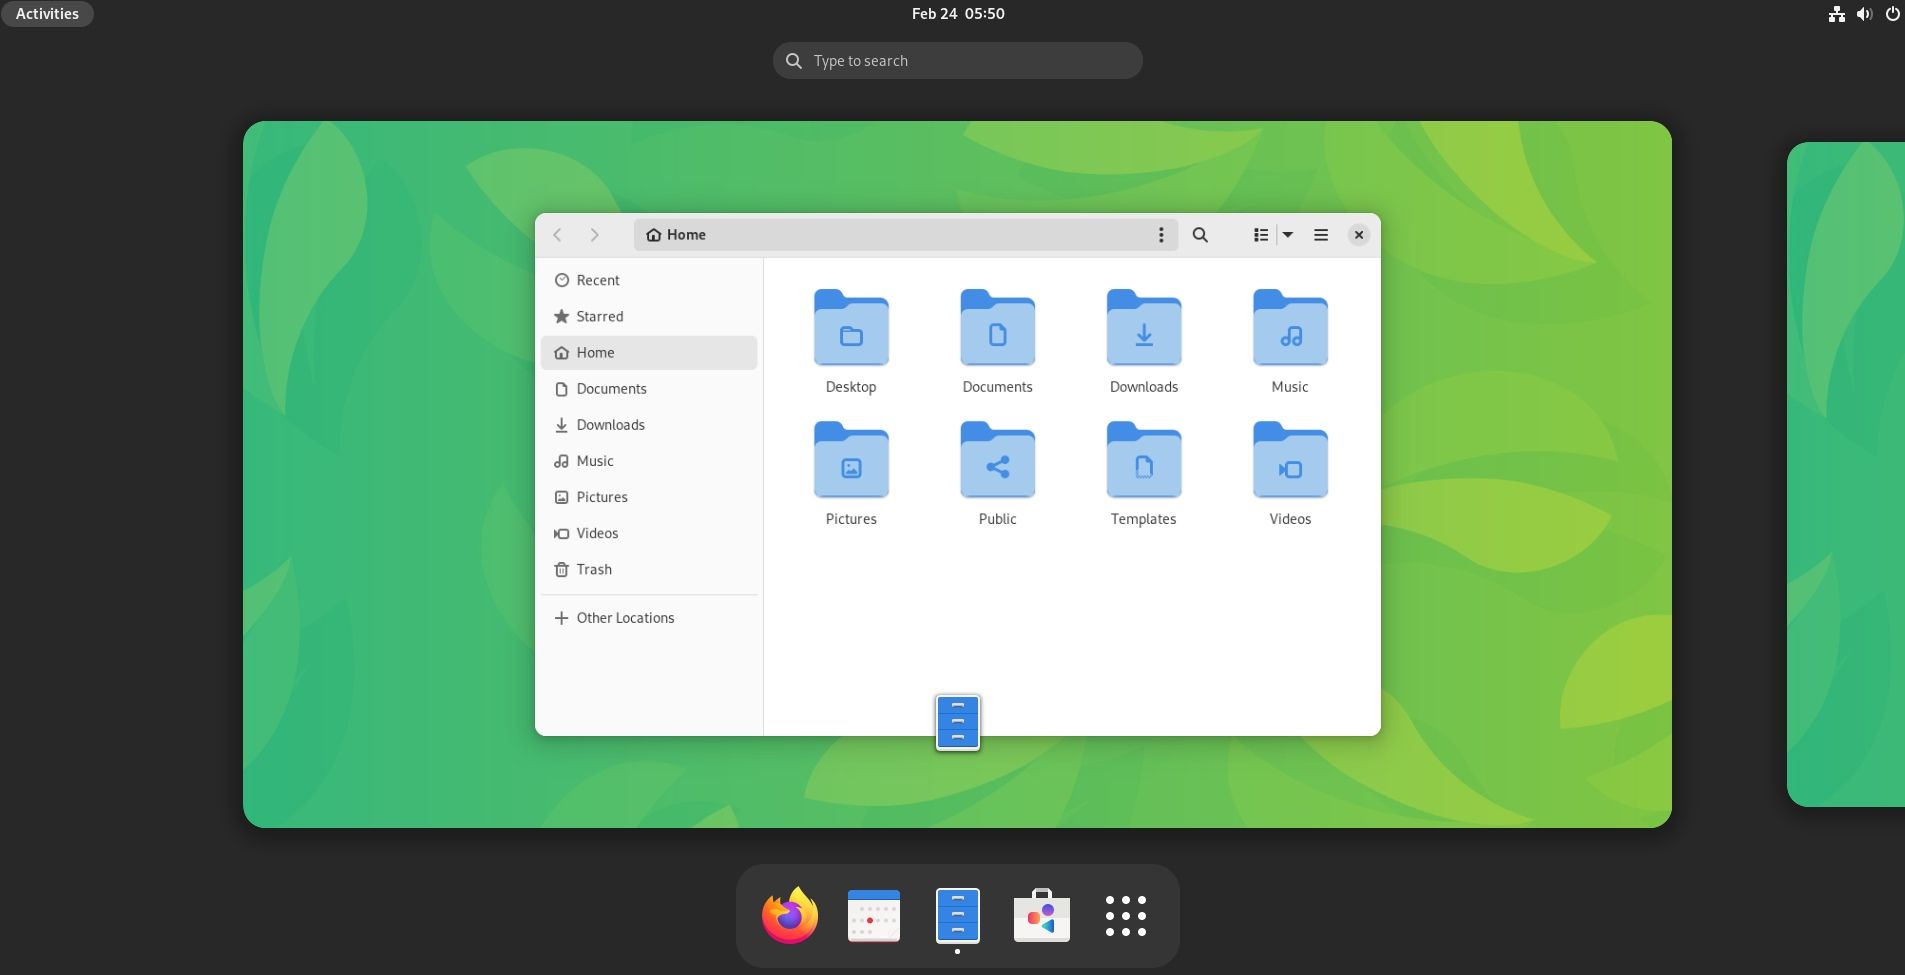
Task: Show all applications grid from dock
Action: 1125,916
